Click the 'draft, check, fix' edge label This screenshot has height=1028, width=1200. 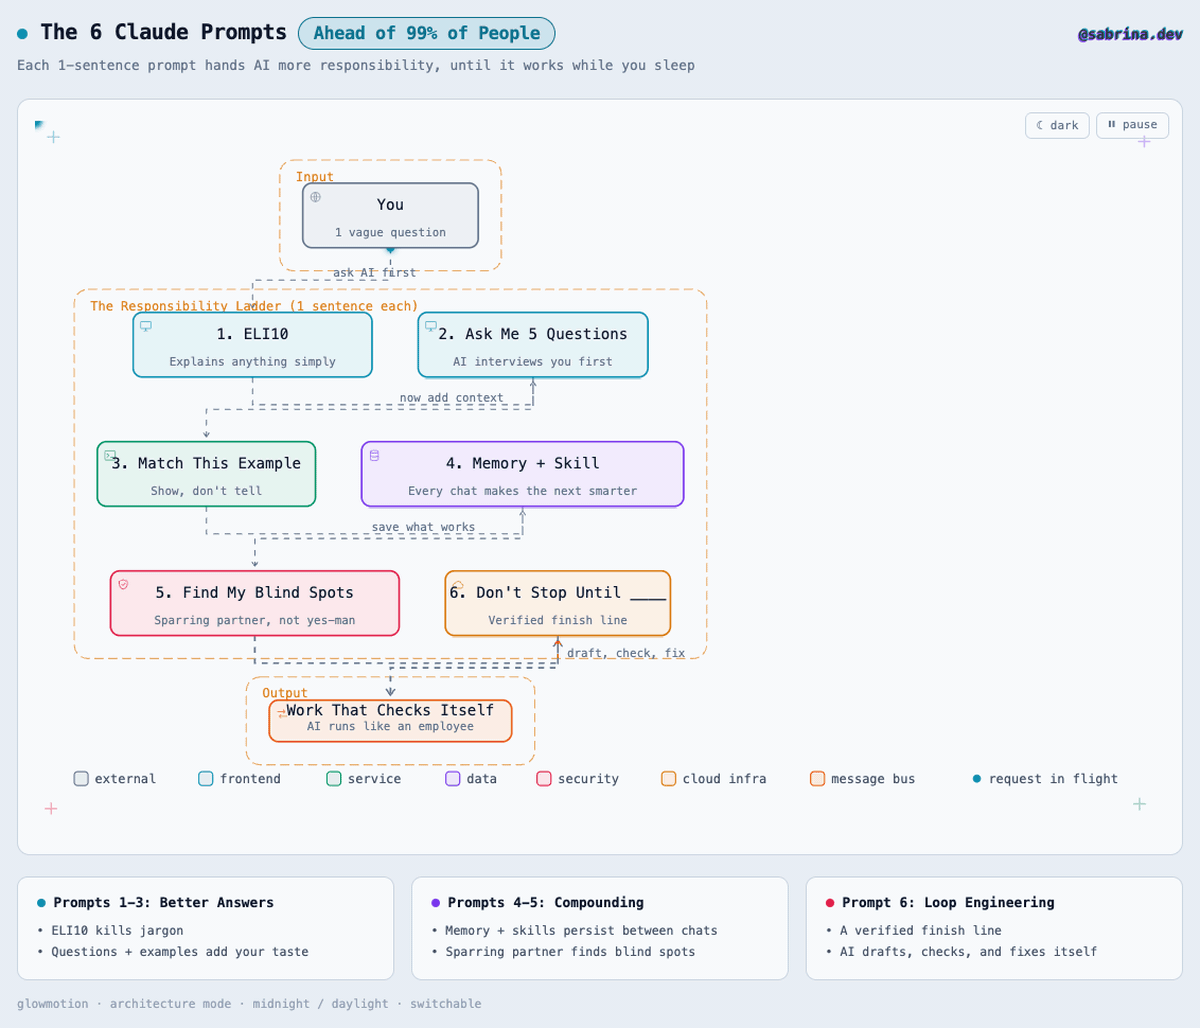click(x=626, y=653)
